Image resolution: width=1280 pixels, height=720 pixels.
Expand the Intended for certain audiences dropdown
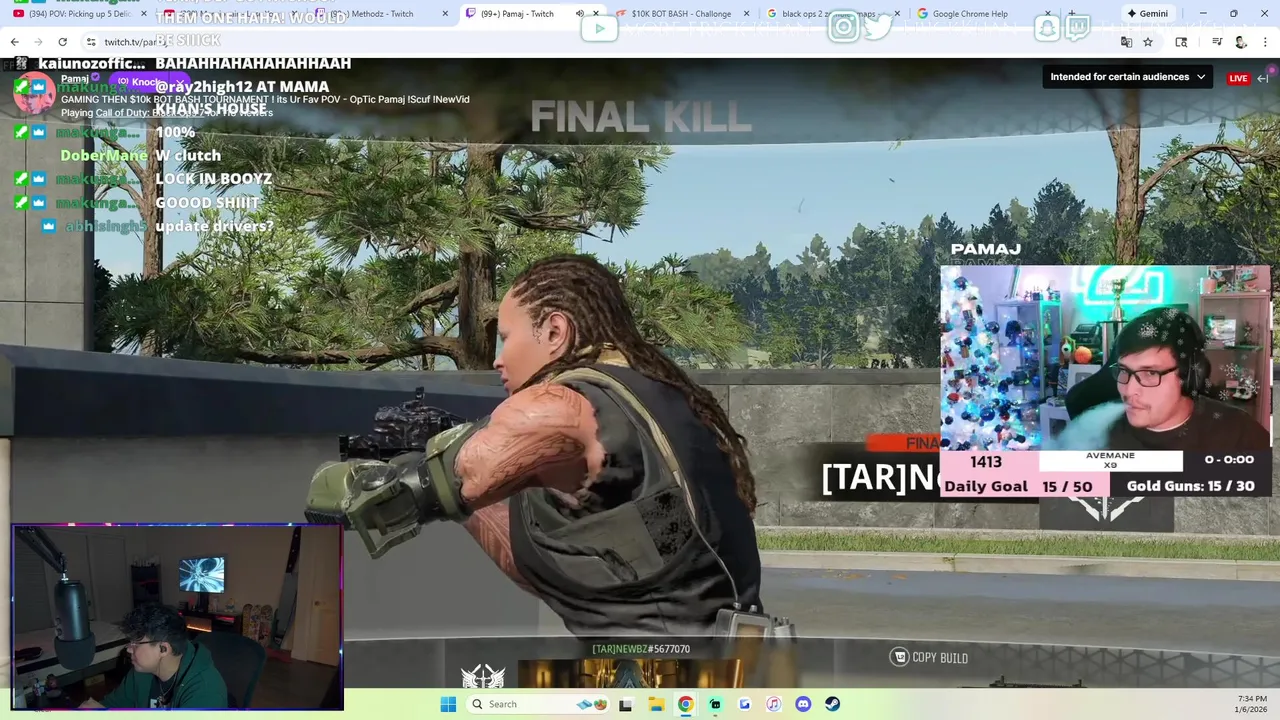coord(1127,77)
